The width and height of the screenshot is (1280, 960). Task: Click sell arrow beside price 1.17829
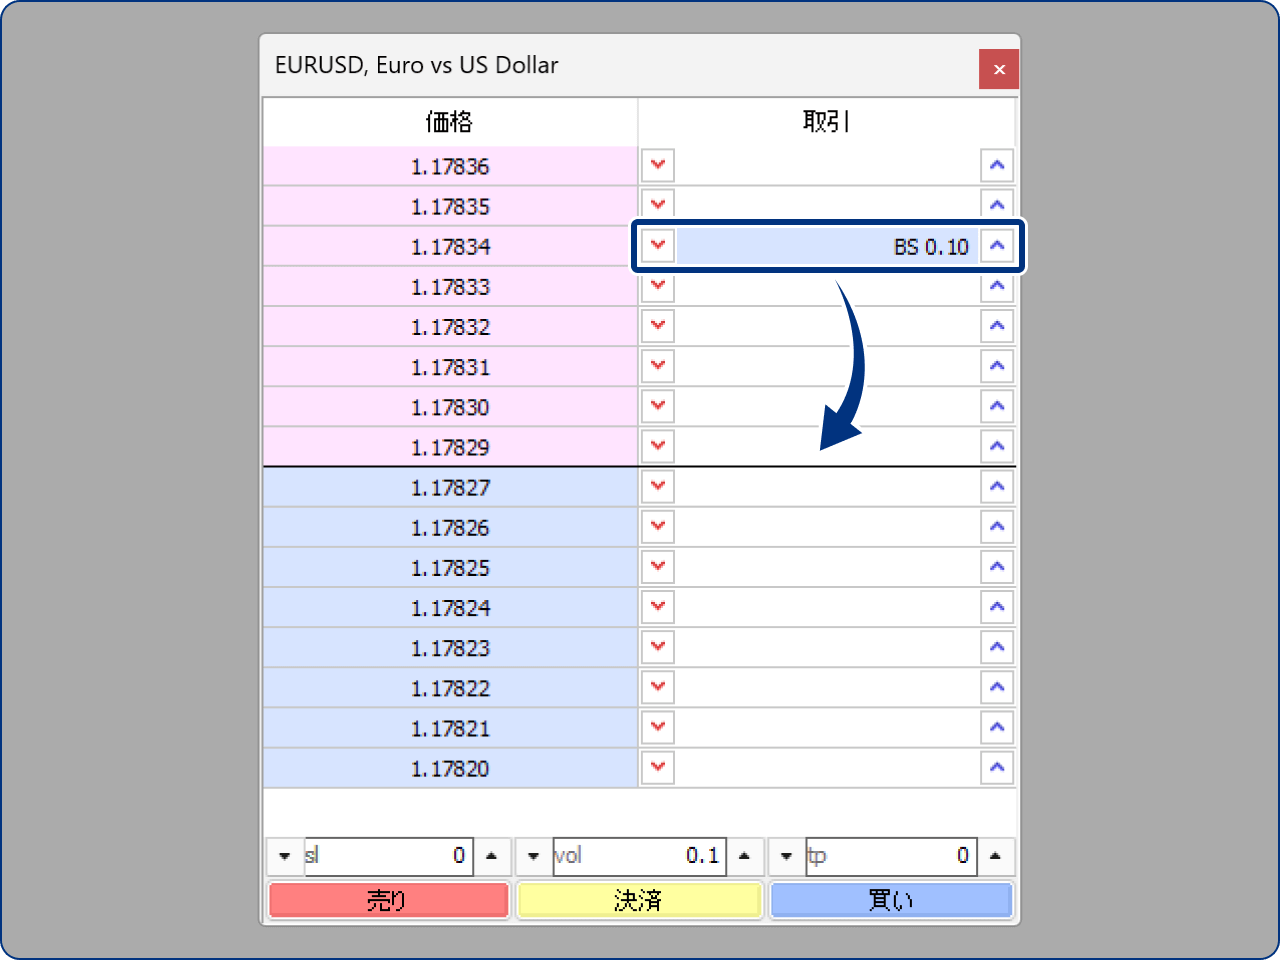pos(657,446)
